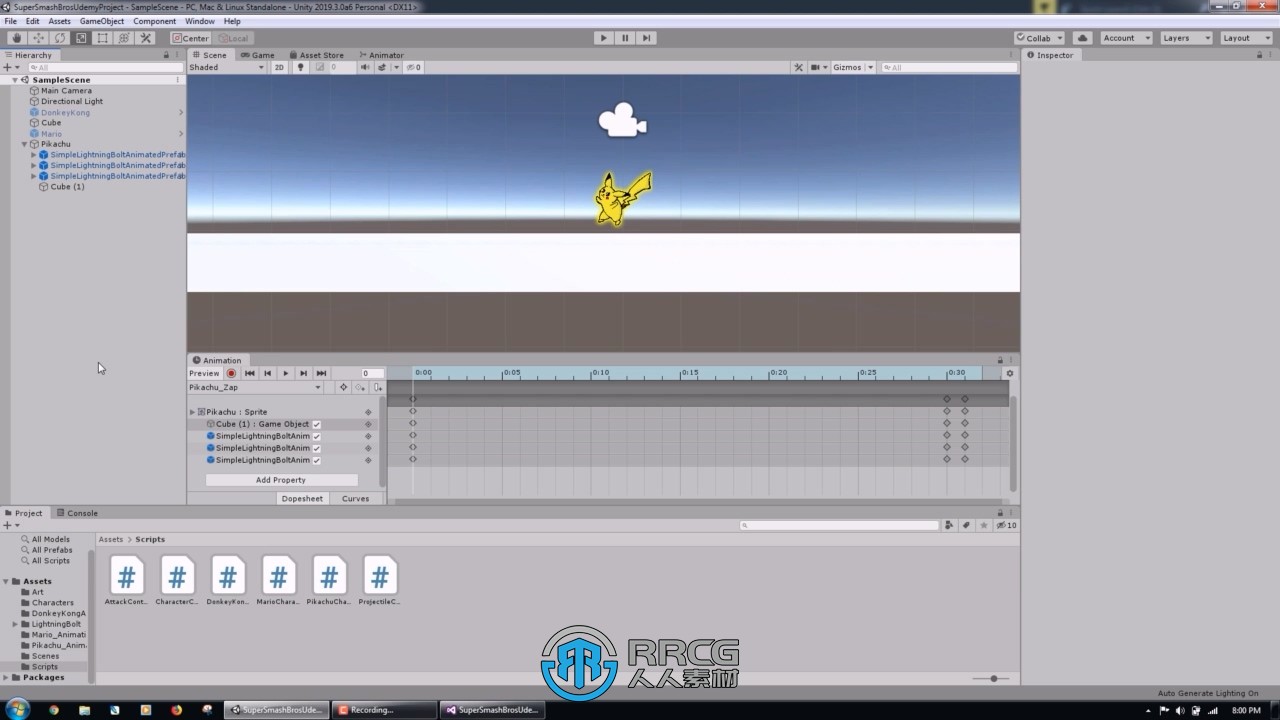Screen dimensions: 1280x720
Task: Go to next keyframe
Action: [x=303, y=373]
